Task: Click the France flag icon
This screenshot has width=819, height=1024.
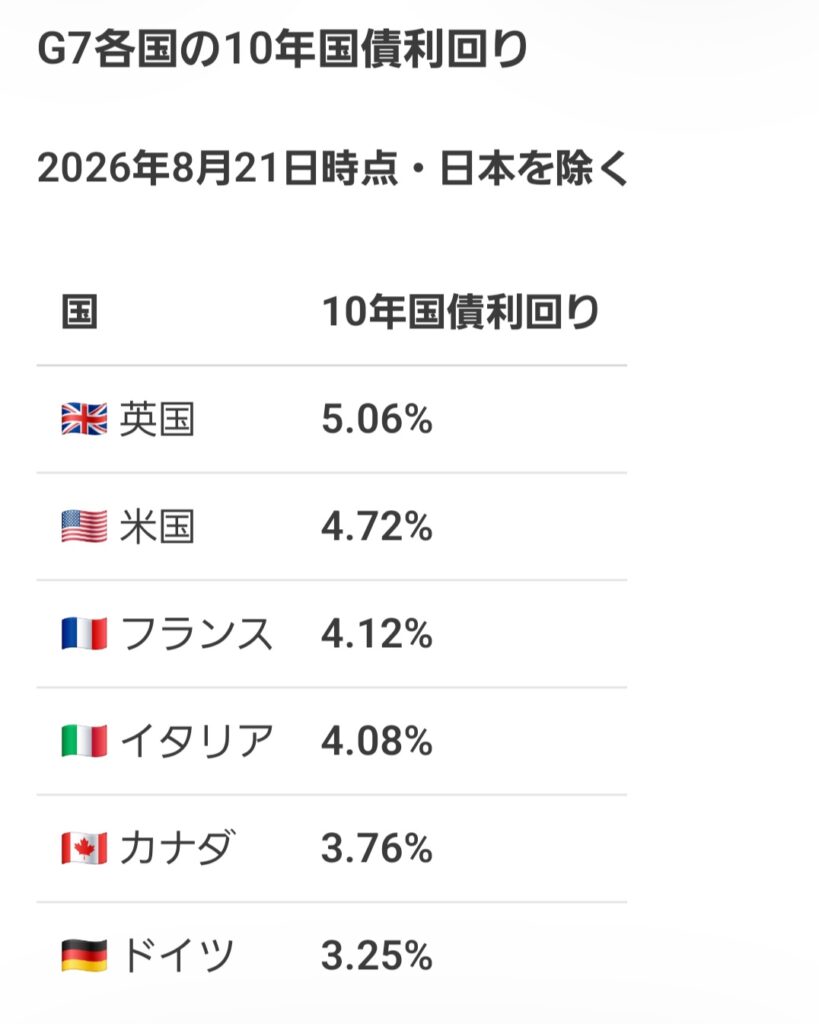Action: [84, 633]
